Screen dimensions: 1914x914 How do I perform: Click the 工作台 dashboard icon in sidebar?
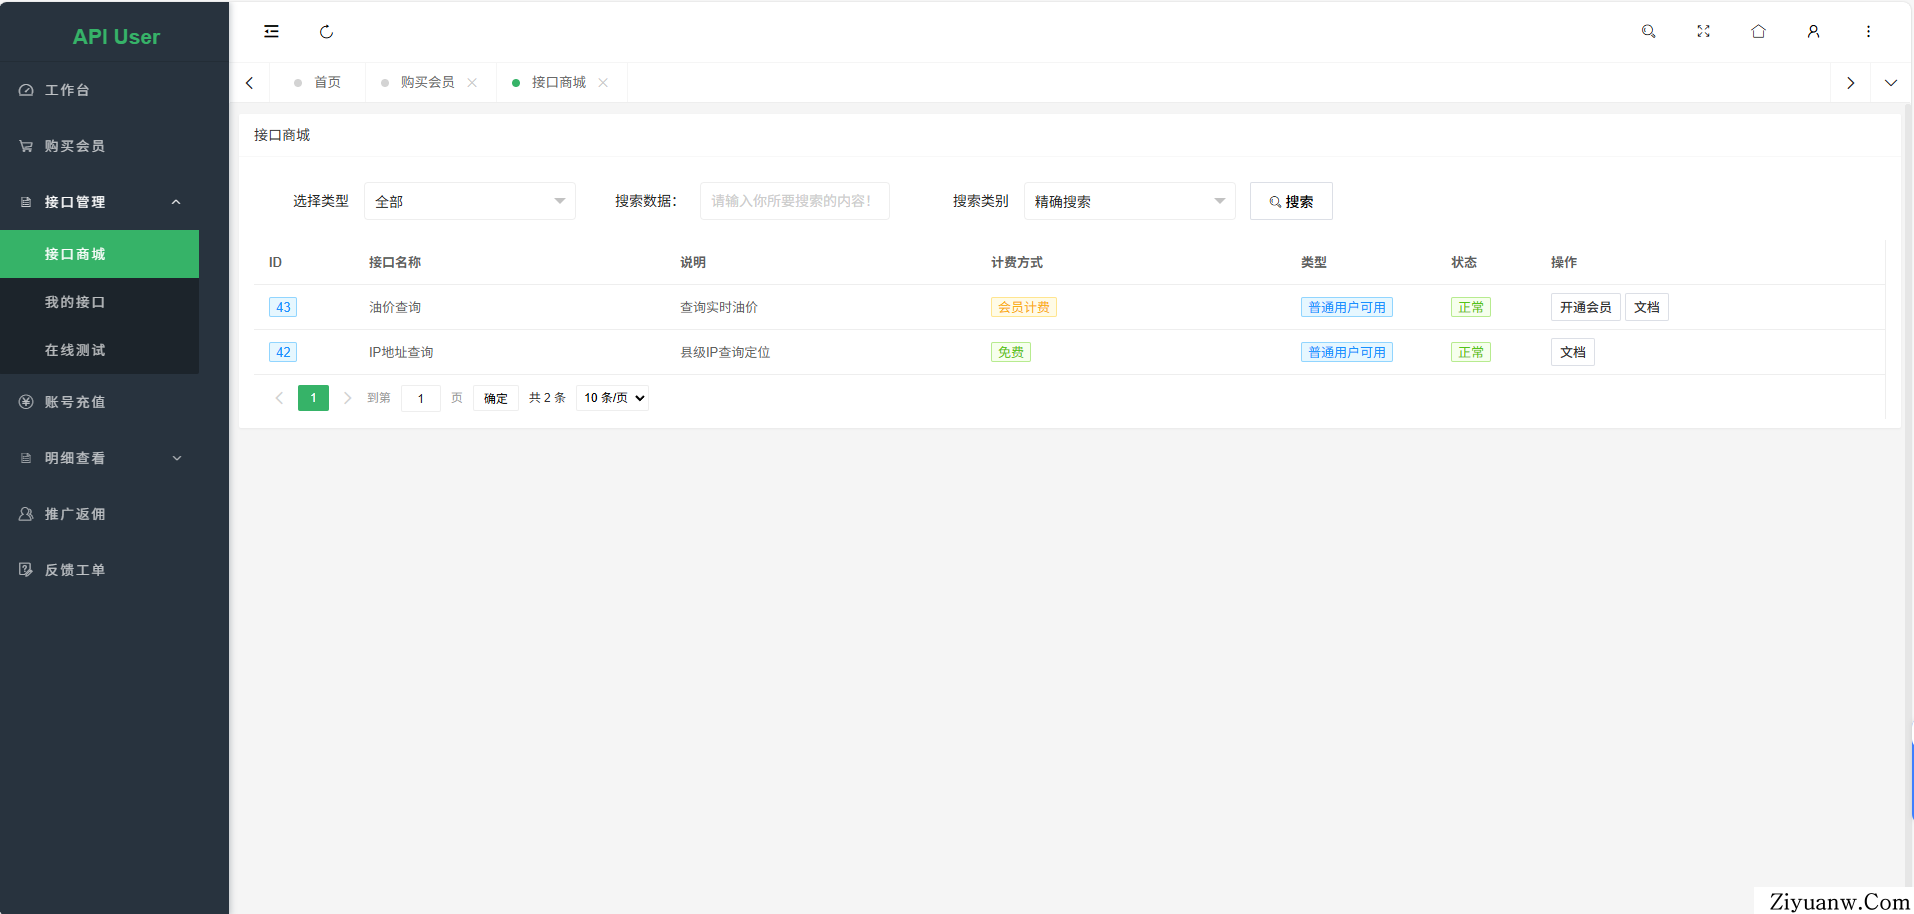click(x=26, y=90)
